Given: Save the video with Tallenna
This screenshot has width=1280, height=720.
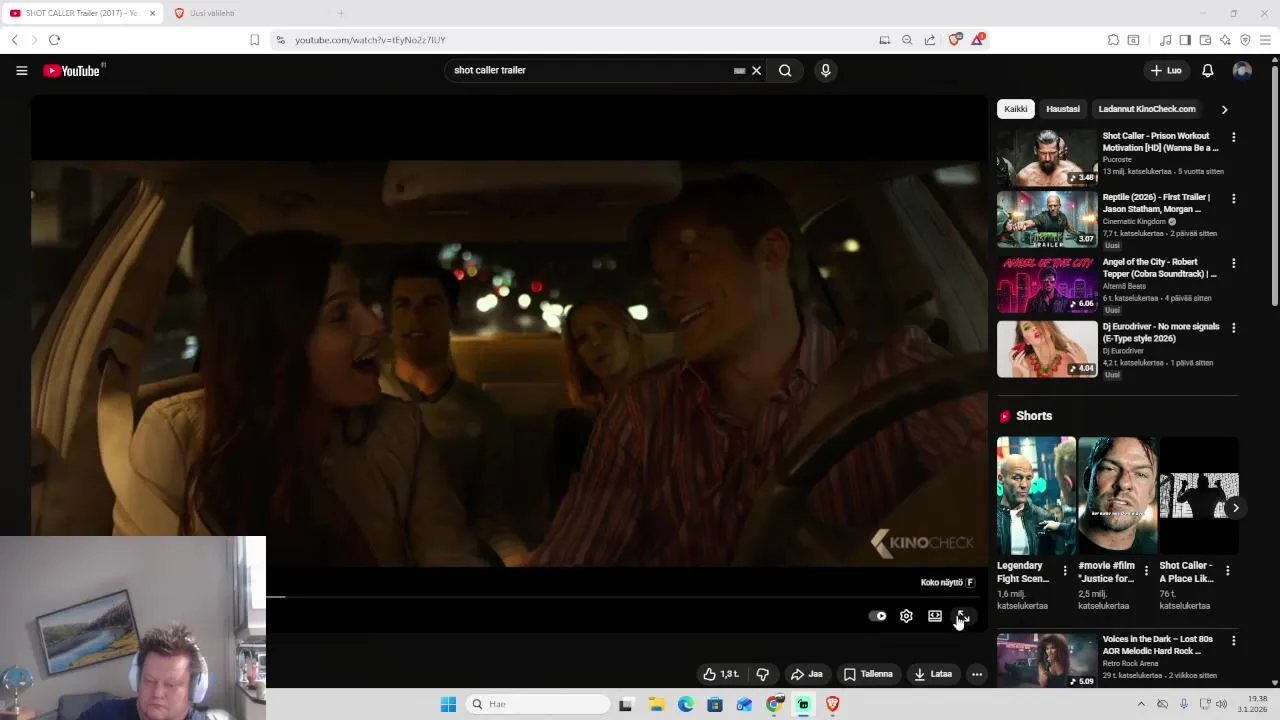Looking at the screenshot, I should pyautogui.click(x=867, y=674).
